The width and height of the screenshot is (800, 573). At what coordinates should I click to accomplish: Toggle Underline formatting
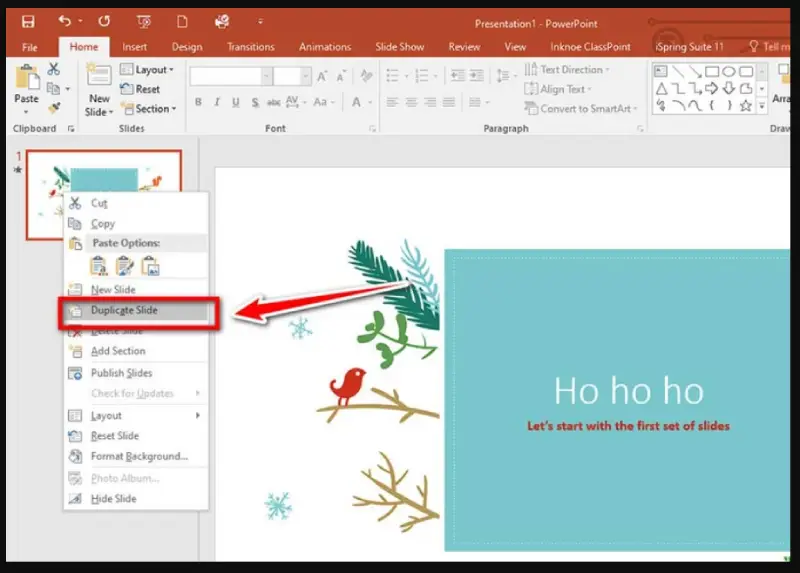[x=235, y=103]
